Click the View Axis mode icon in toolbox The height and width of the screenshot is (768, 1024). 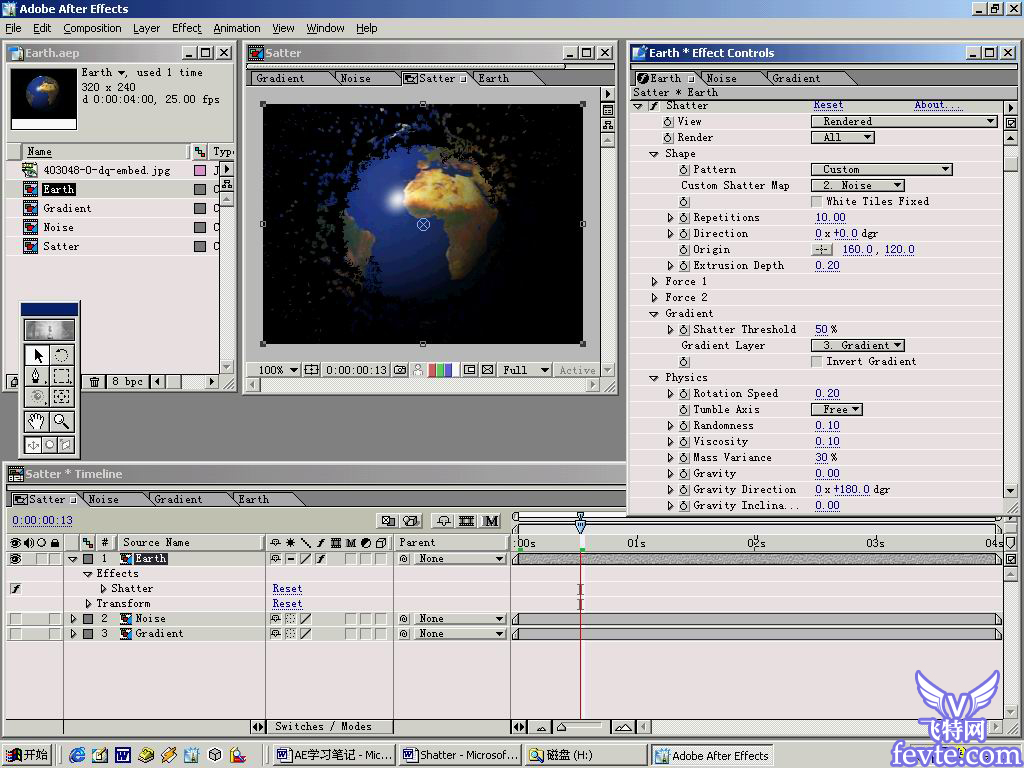pos(66,445)
